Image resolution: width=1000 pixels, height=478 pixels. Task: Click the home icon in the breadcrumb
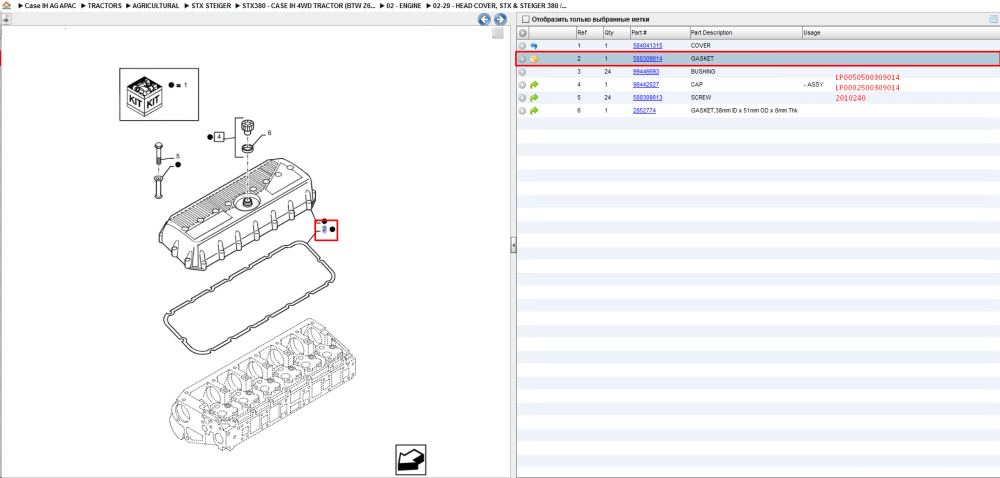tap(7, 5)
